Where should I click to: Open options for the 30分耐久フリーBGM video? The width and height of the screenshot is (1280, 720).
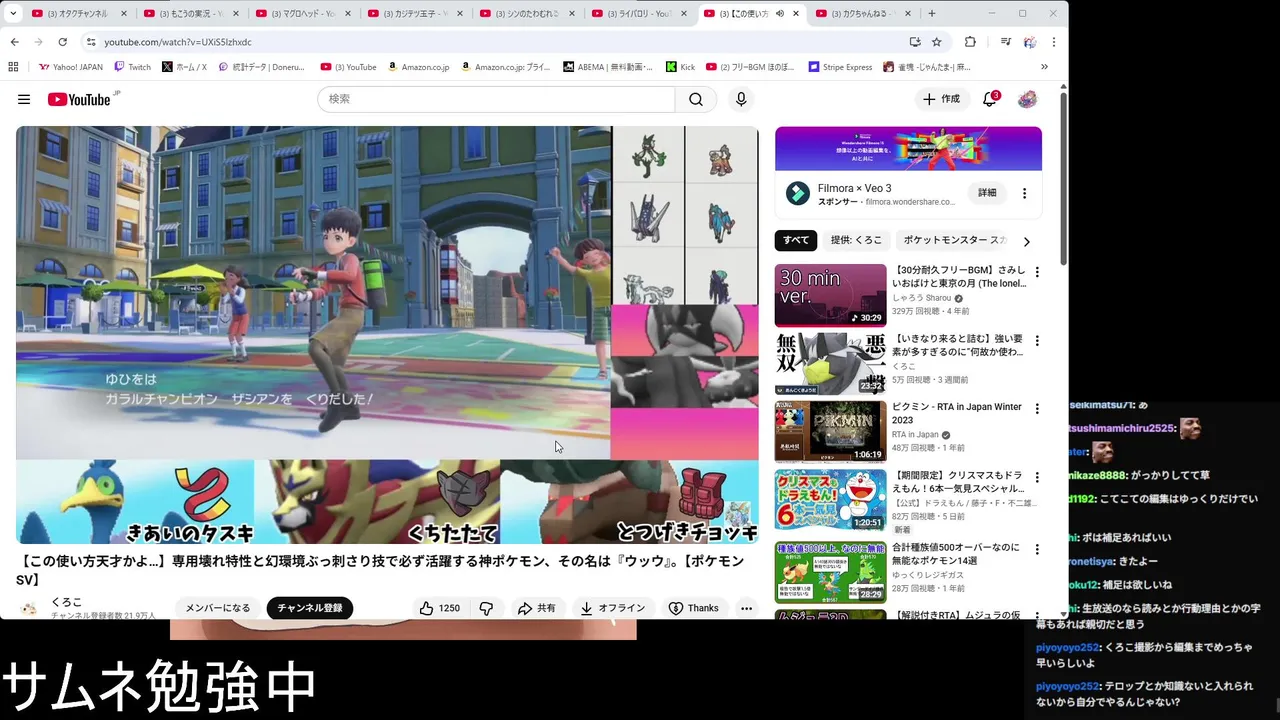pyautogui.click(x=1037, y=272)
